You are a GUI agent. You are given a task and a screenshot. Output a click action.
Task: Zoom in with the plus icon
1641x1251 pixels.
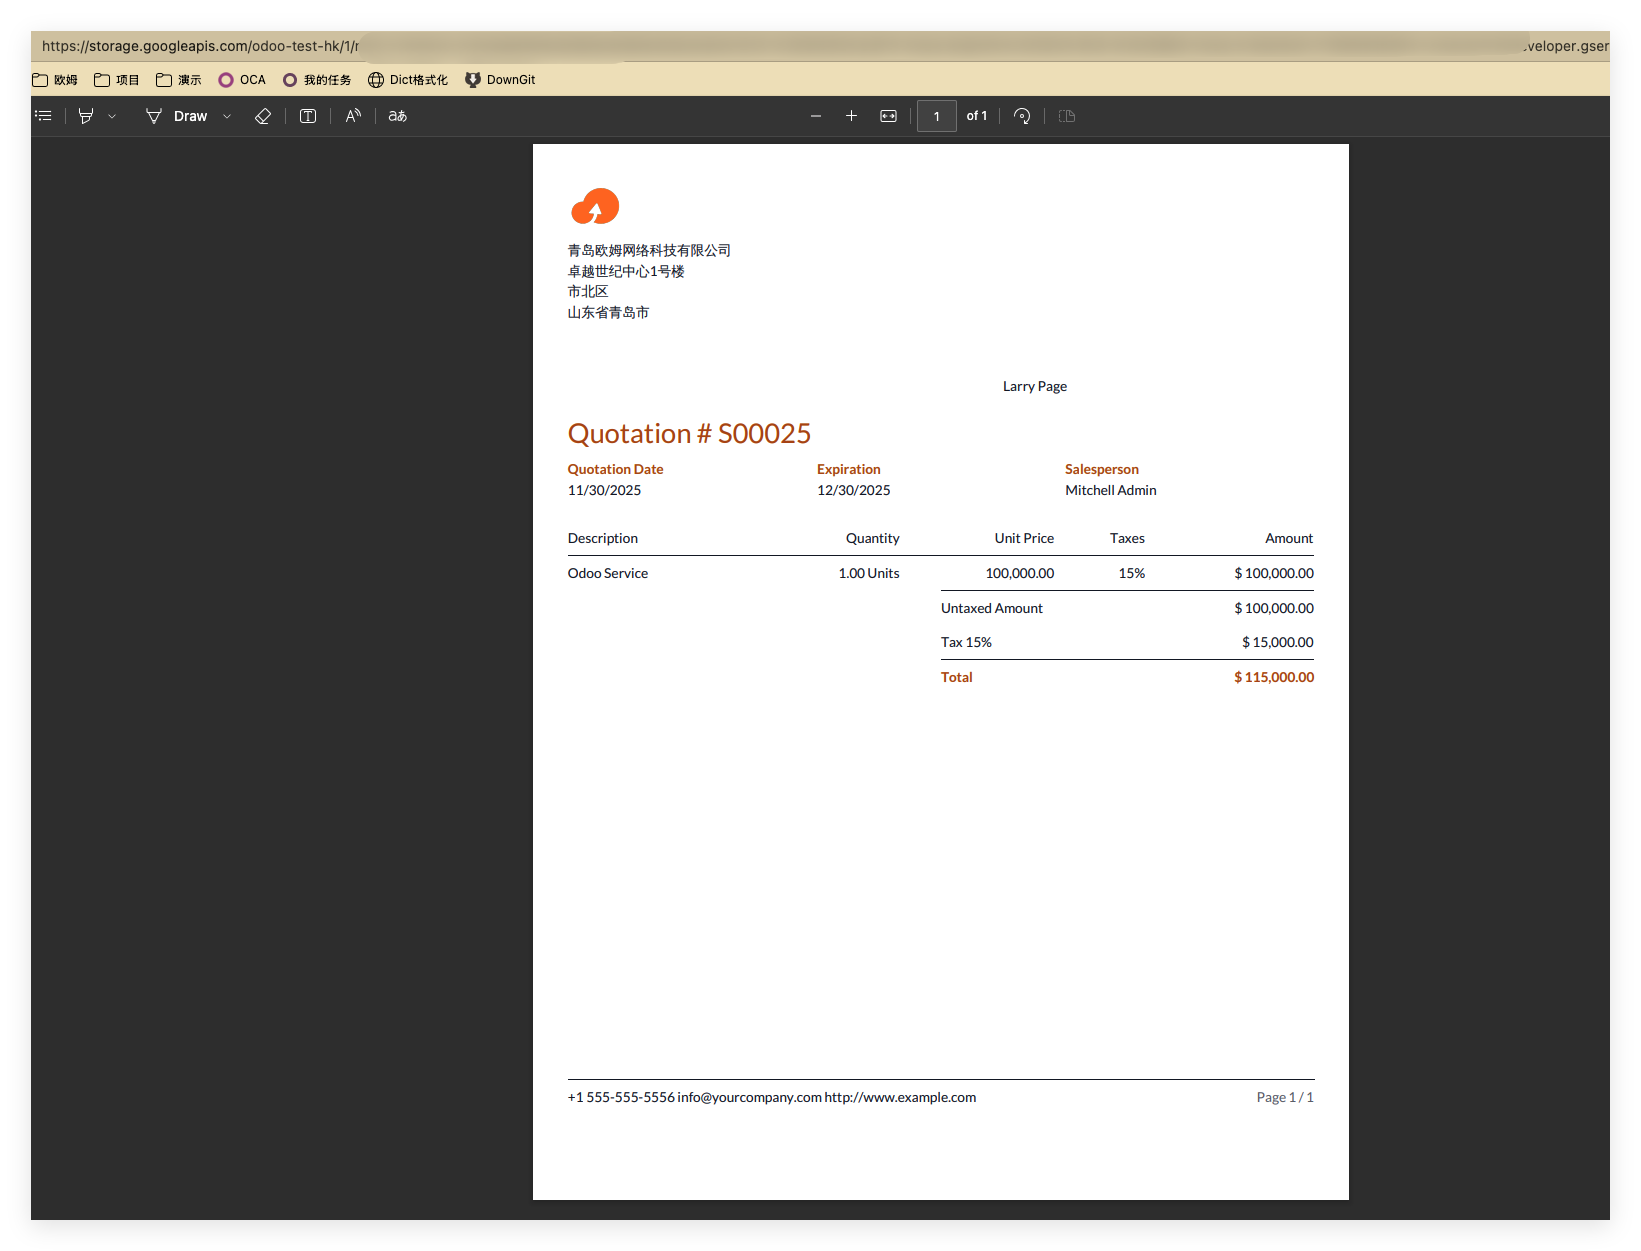point(851,116)
